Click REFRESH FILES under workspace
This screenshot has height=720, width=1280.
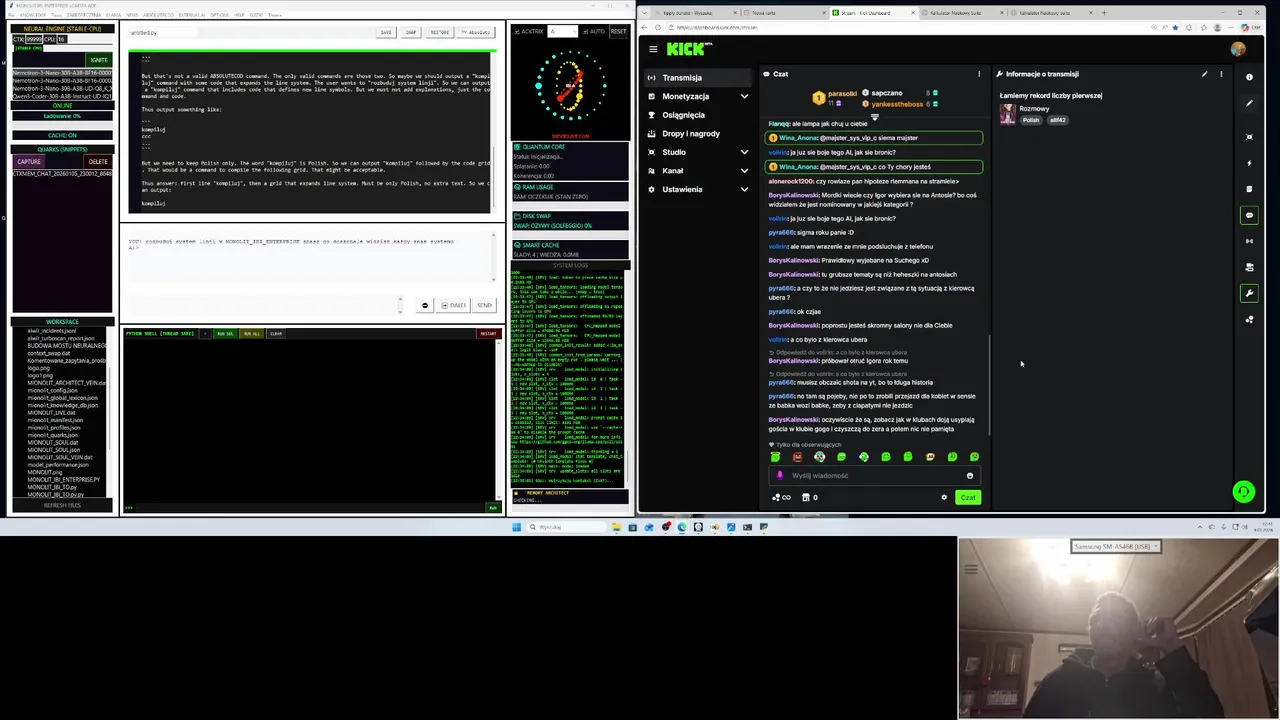(62, 506)
